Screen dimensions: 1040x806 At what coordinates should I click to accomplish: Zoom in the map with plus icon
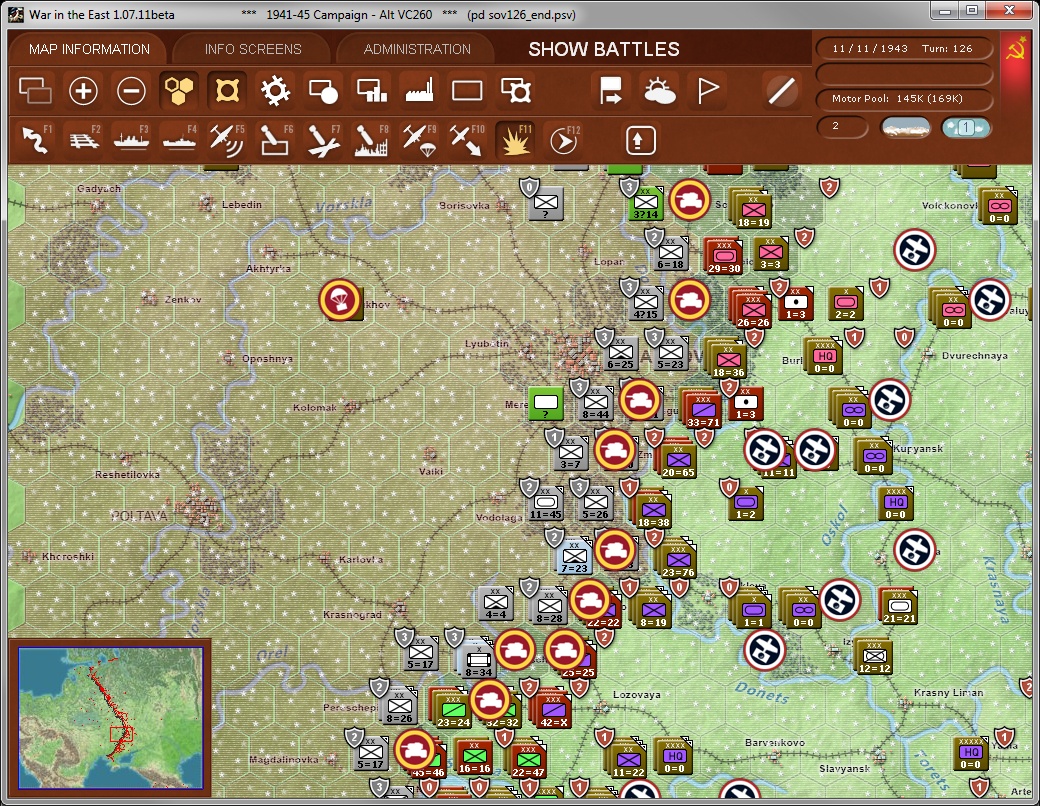(84, 91)
